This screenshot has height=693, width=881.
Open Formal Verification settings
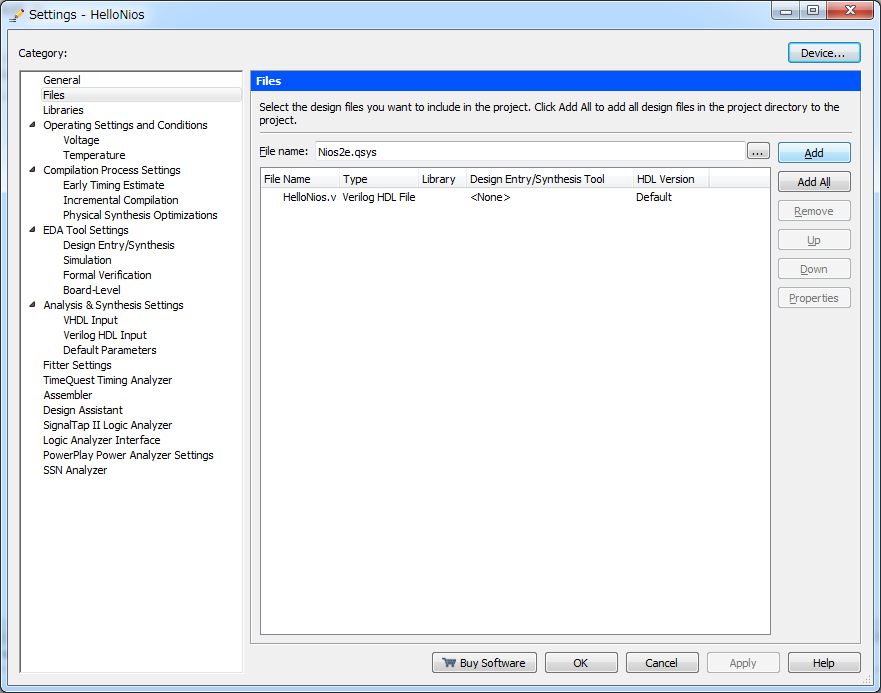107,275
